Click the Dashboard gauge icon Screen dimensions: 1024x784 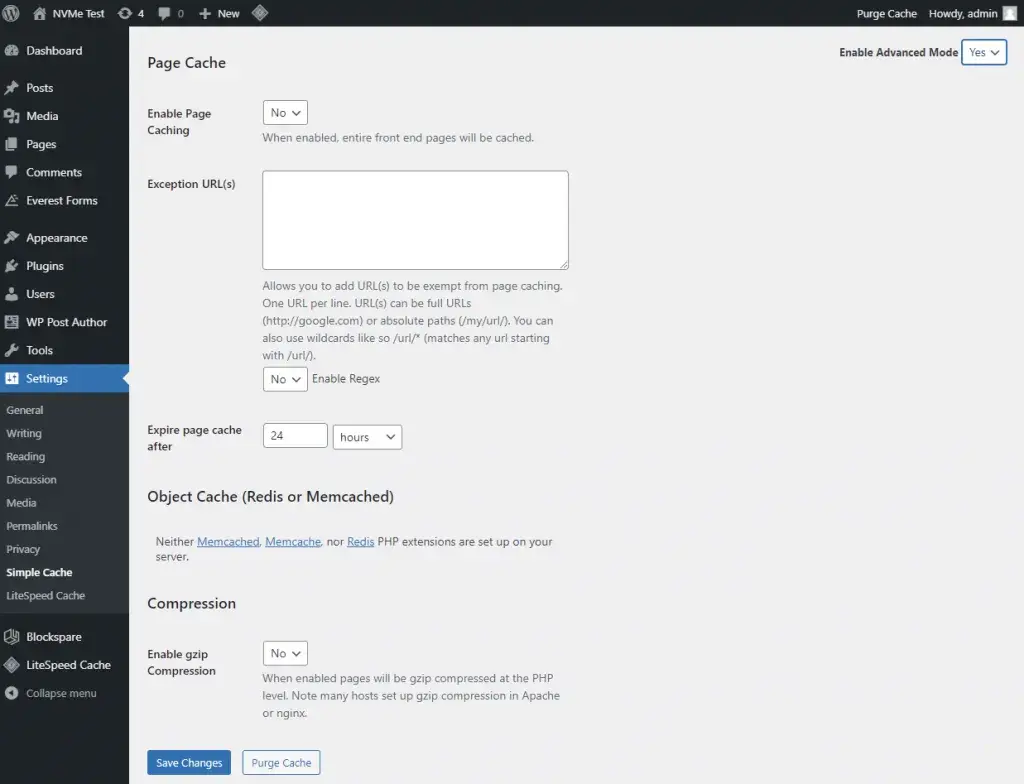tap(11, 50)
